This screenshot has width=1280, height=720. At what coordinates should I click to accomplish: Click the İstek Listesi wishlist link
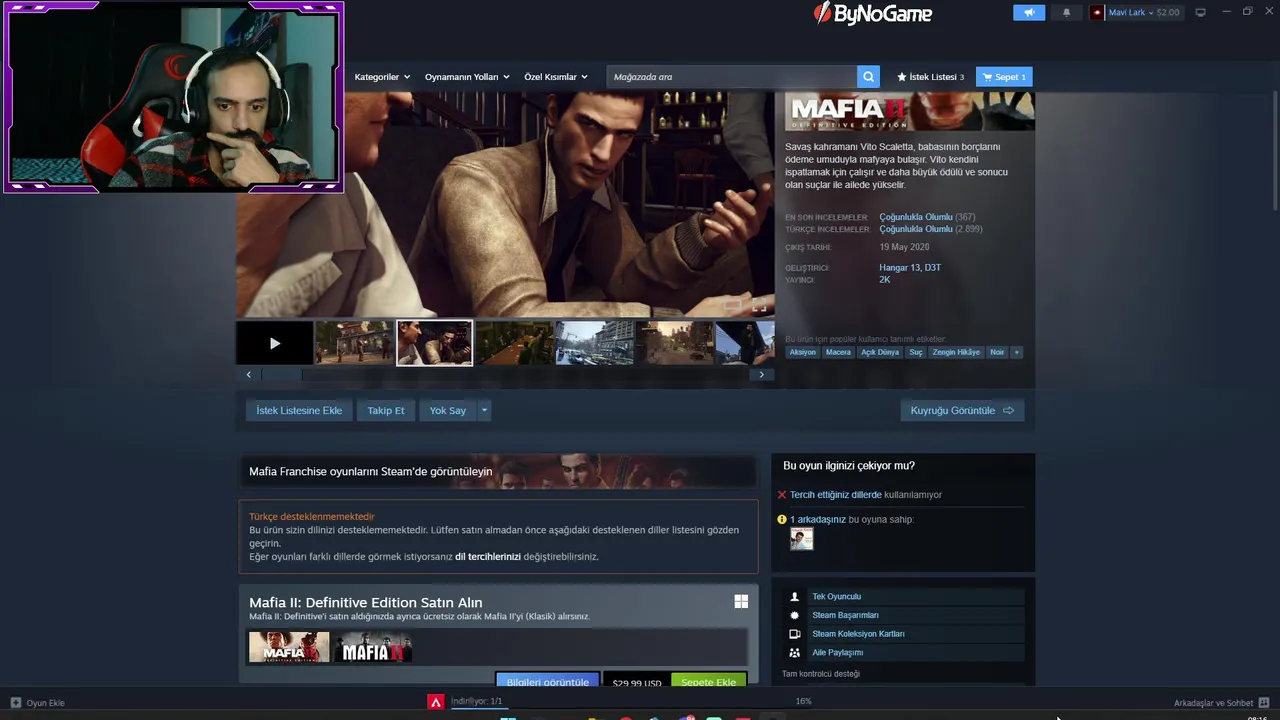[931, 77]
